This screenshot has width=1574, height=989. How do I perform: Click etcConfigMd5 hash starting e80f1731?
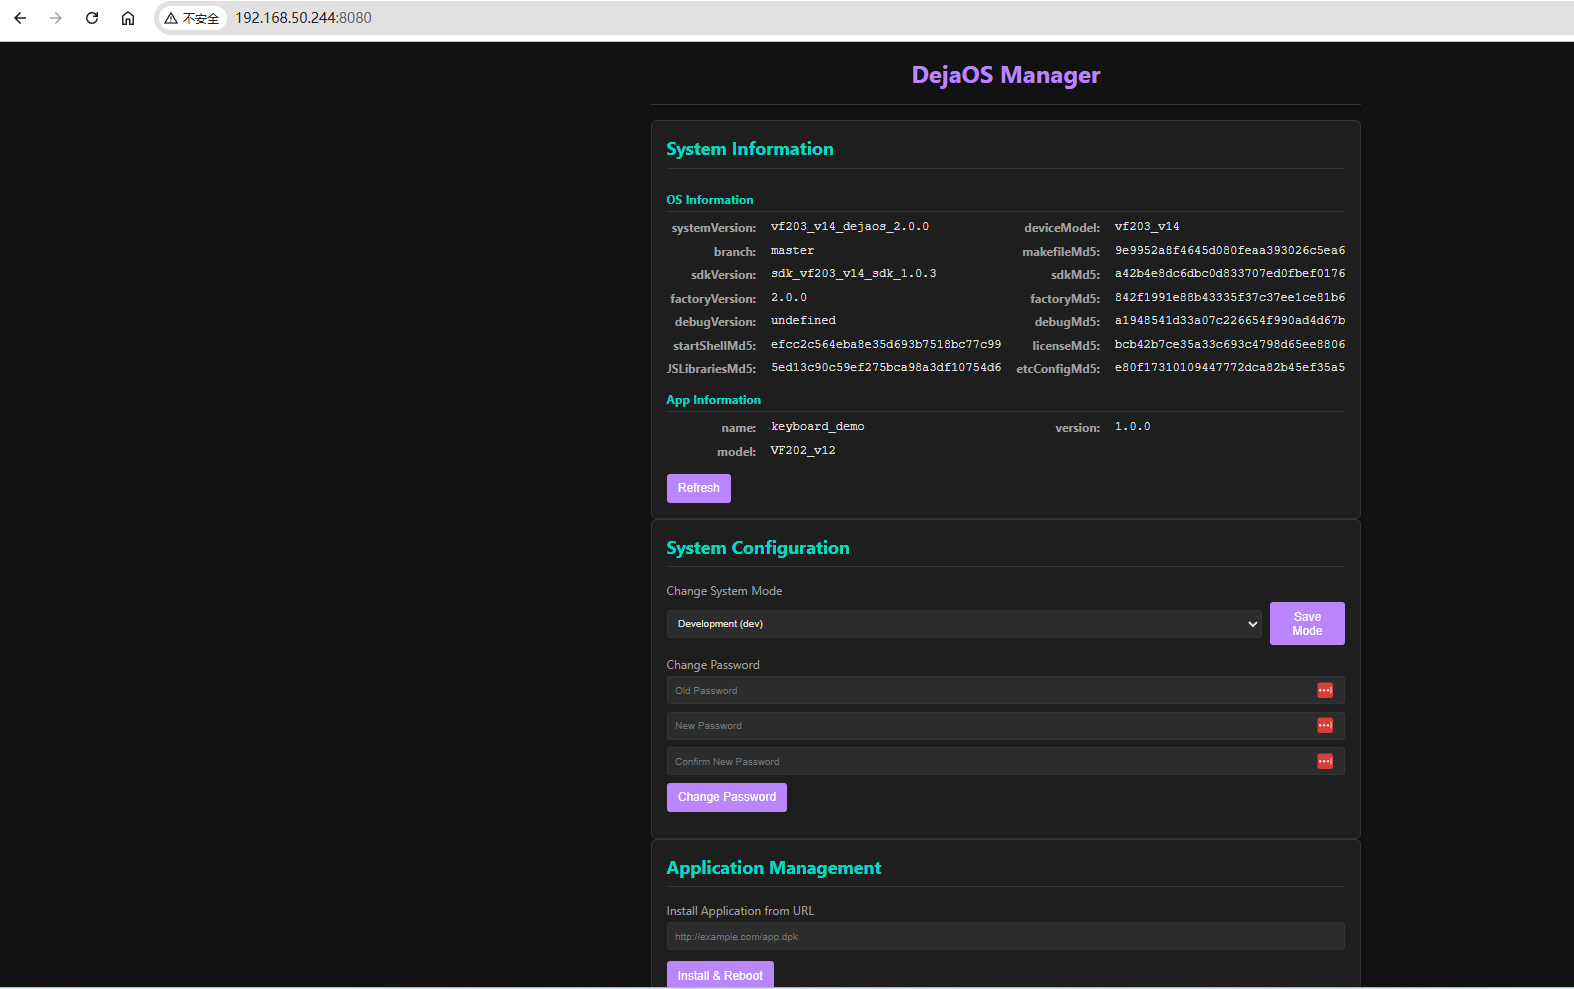1230,368
